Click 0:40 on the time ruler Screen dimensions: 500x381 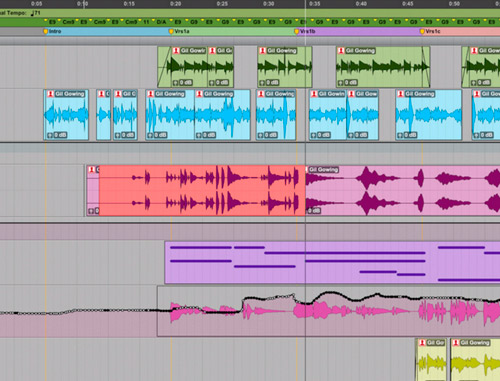361,4
